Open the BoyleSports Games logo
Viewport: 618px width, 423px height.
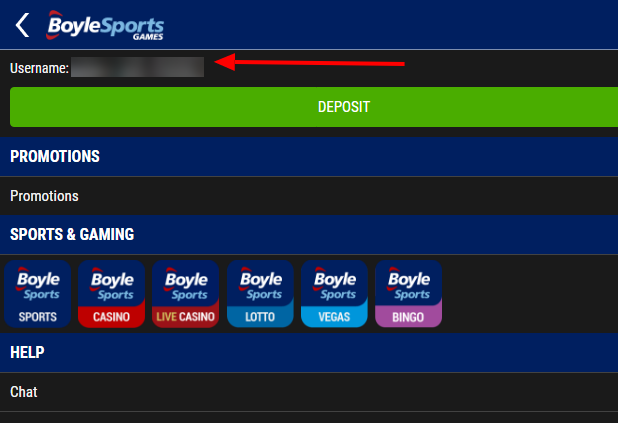pos(105,26)
